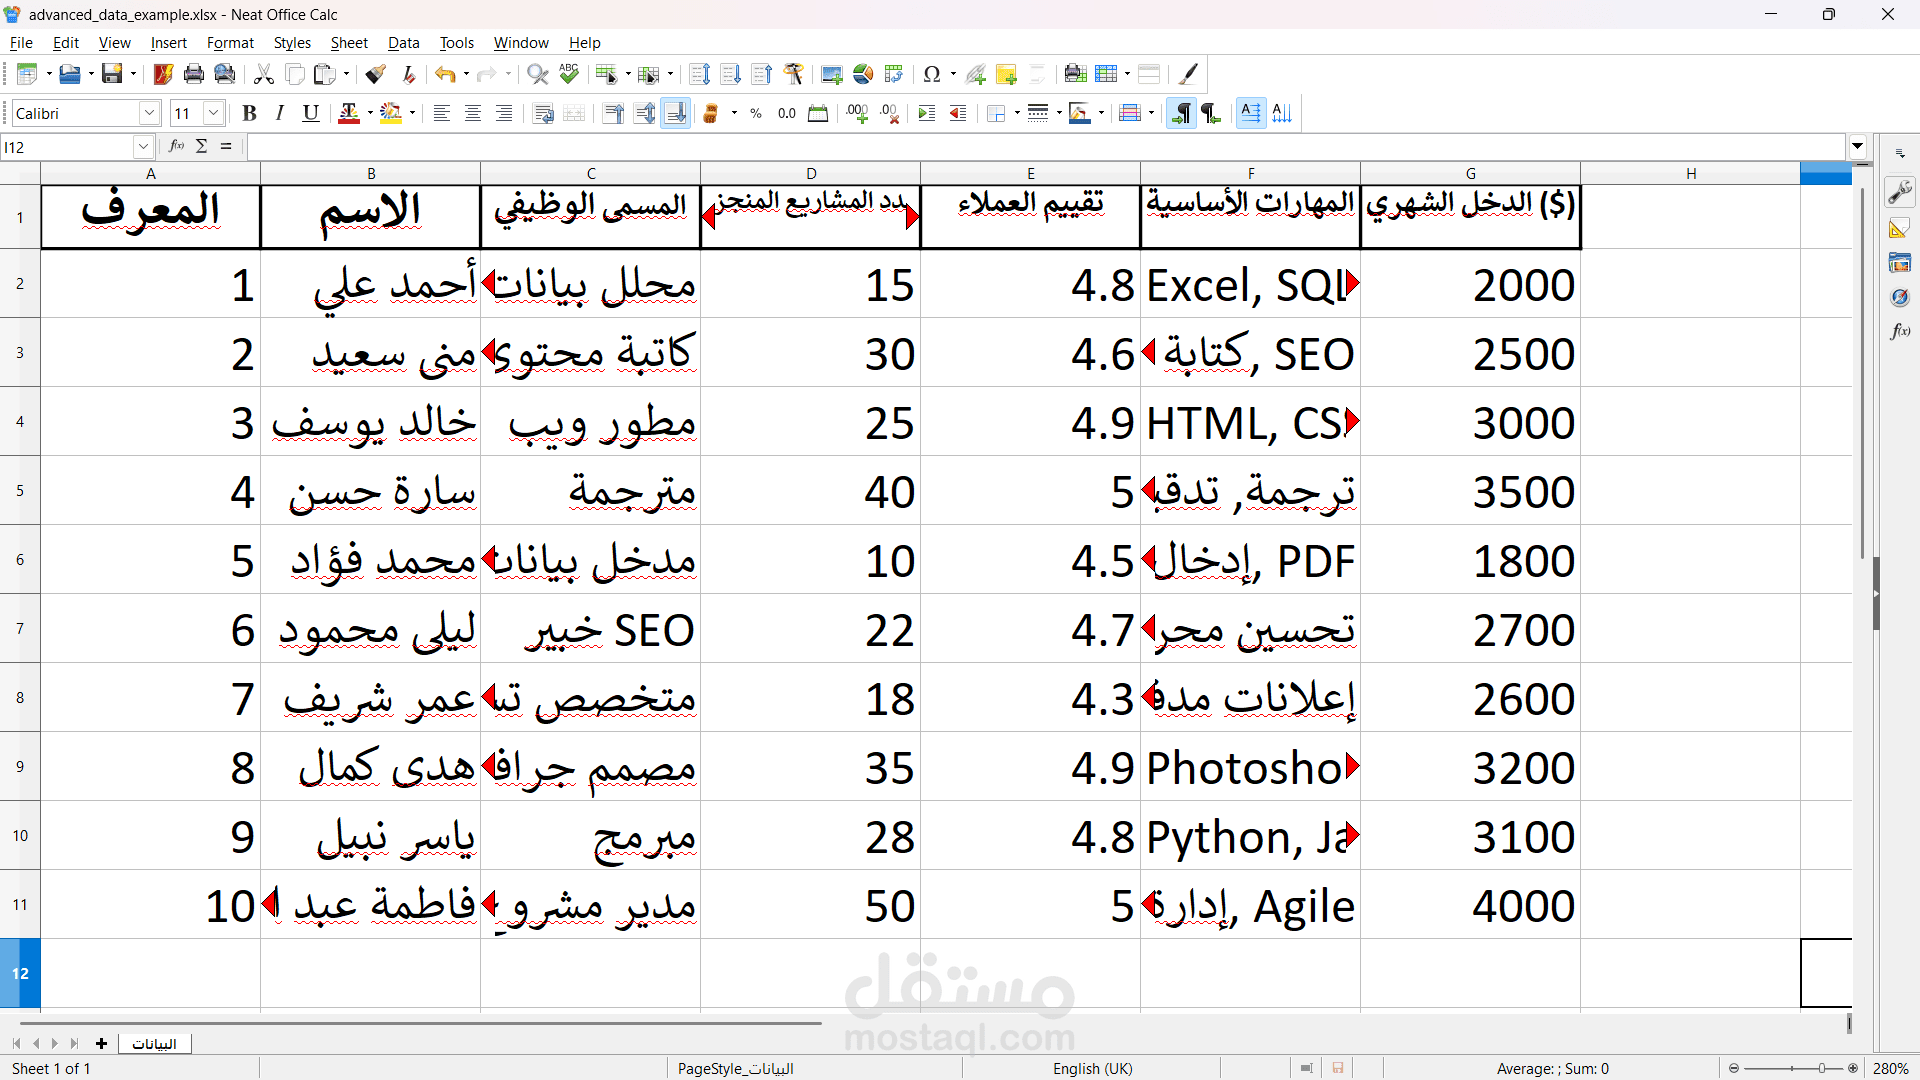Select row 5 header
1920x1080 pixels.
(20, 490)
